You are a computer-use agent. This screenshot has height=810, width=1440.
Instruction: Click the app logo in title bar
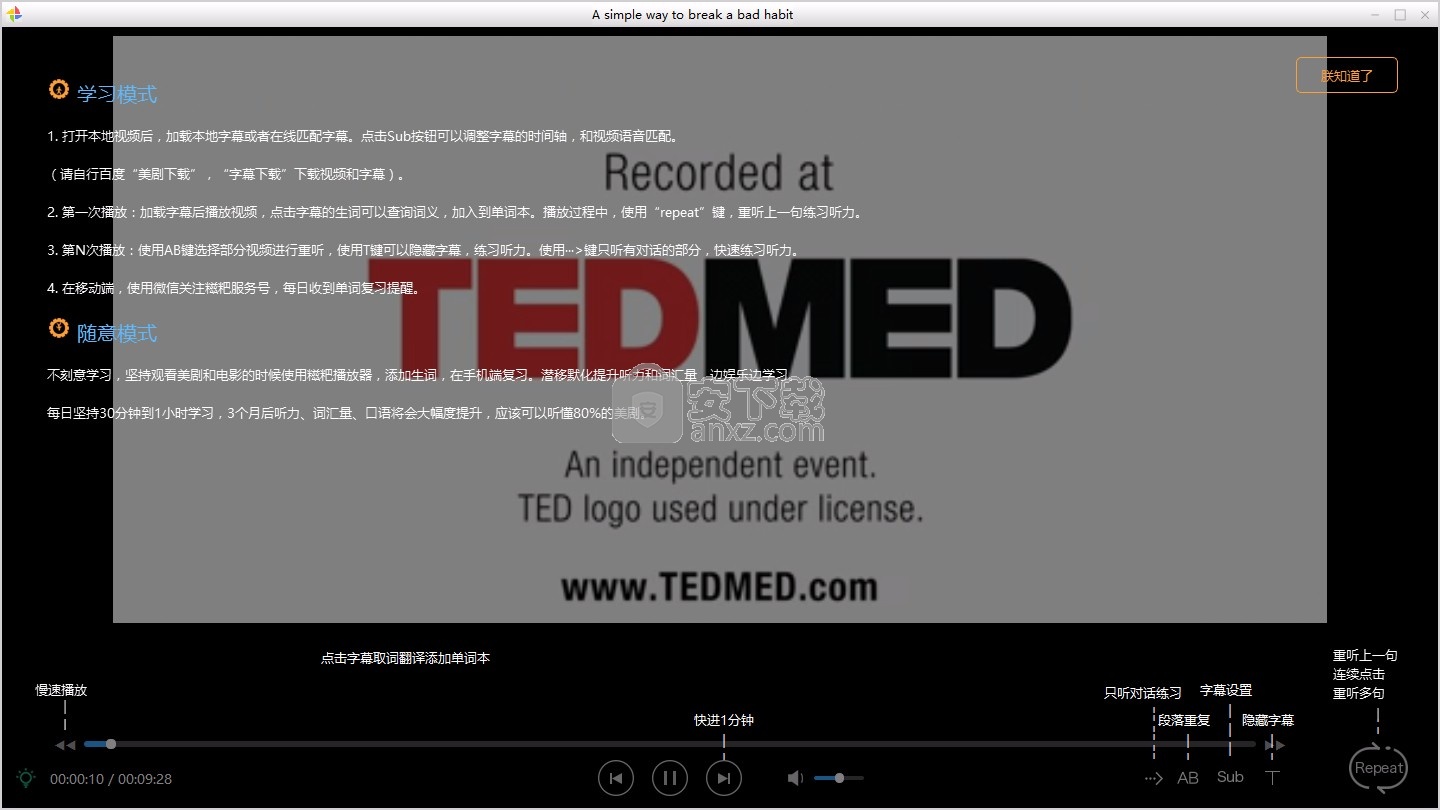[x=12, y=14]
